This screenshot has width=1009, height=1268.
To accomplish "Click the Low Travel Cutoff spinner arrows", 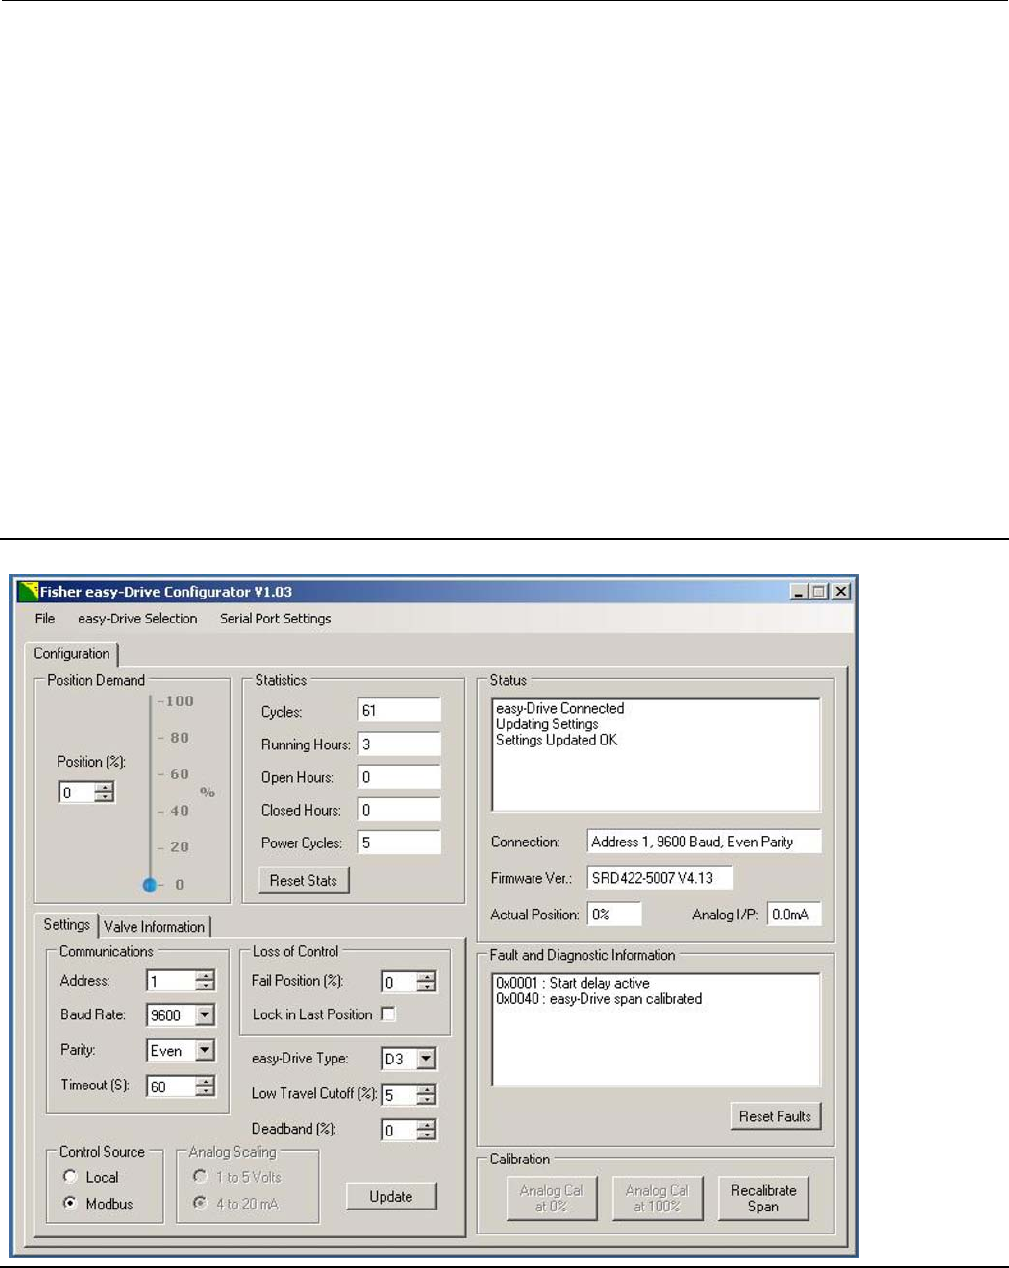I will pyautogui.click(x=426, y=1095).
